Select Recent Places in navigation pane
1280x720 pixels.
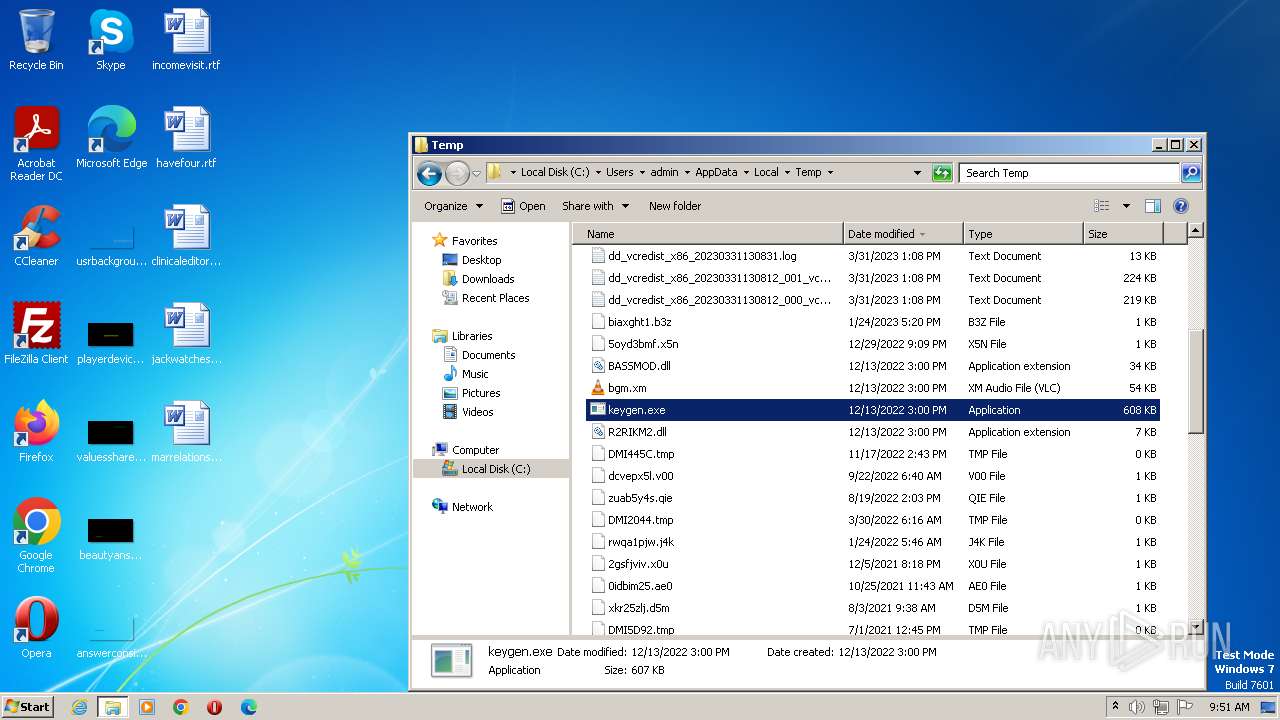point(495,298)
